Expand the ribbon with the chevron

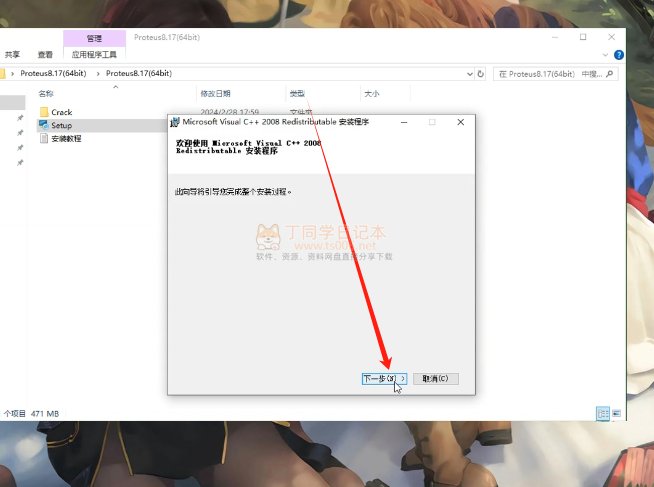click(x=605, y=55)
